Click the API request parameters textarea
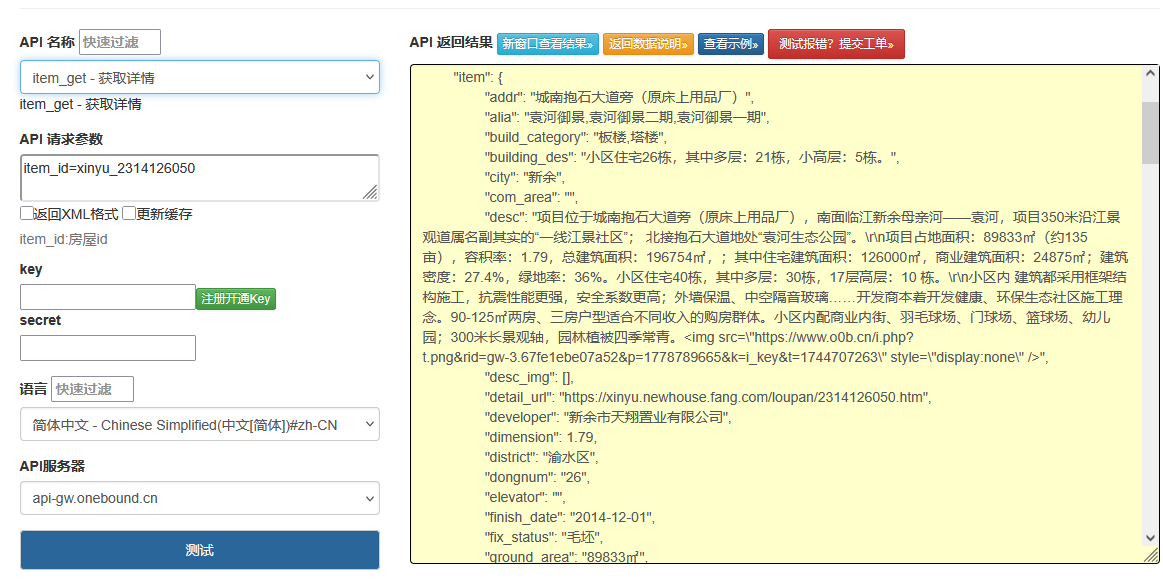Image resolution: width=1163 pixels, height=588 pixels. (x=200, y=178)
